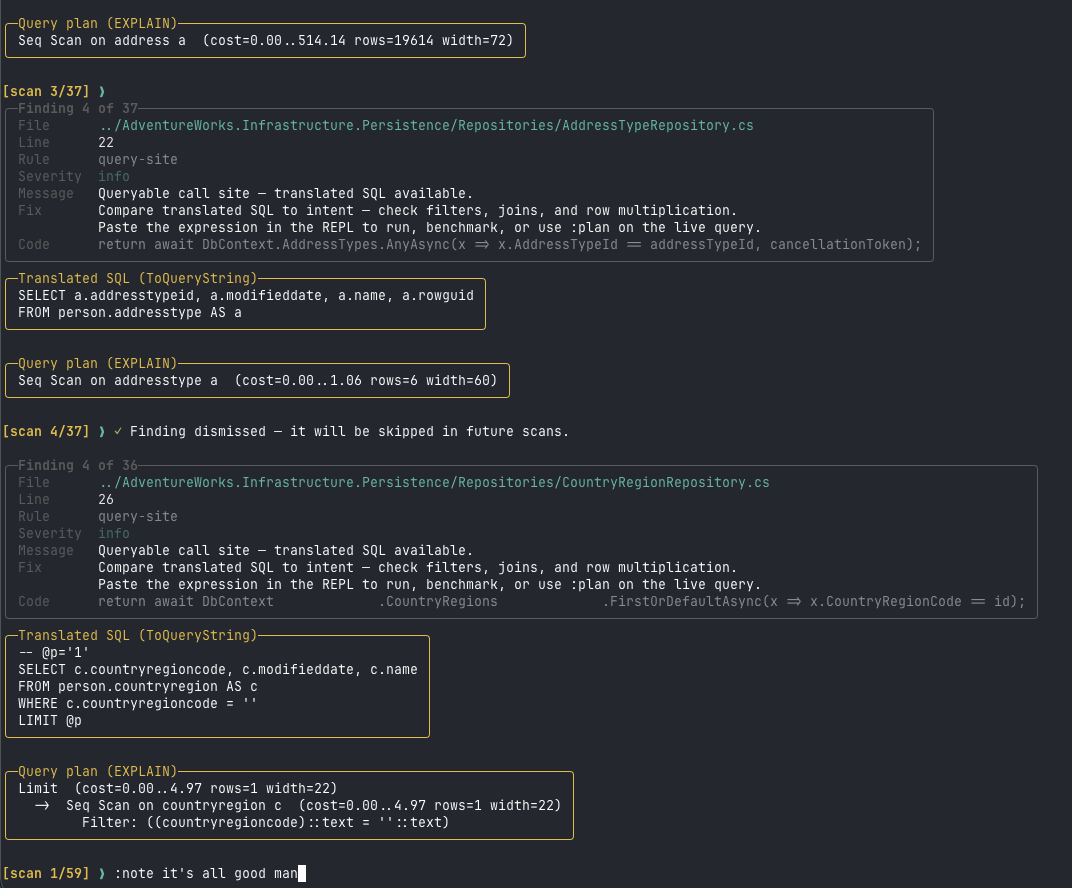Click the 'Finding 4 of 37' box title

click(78, 109)
